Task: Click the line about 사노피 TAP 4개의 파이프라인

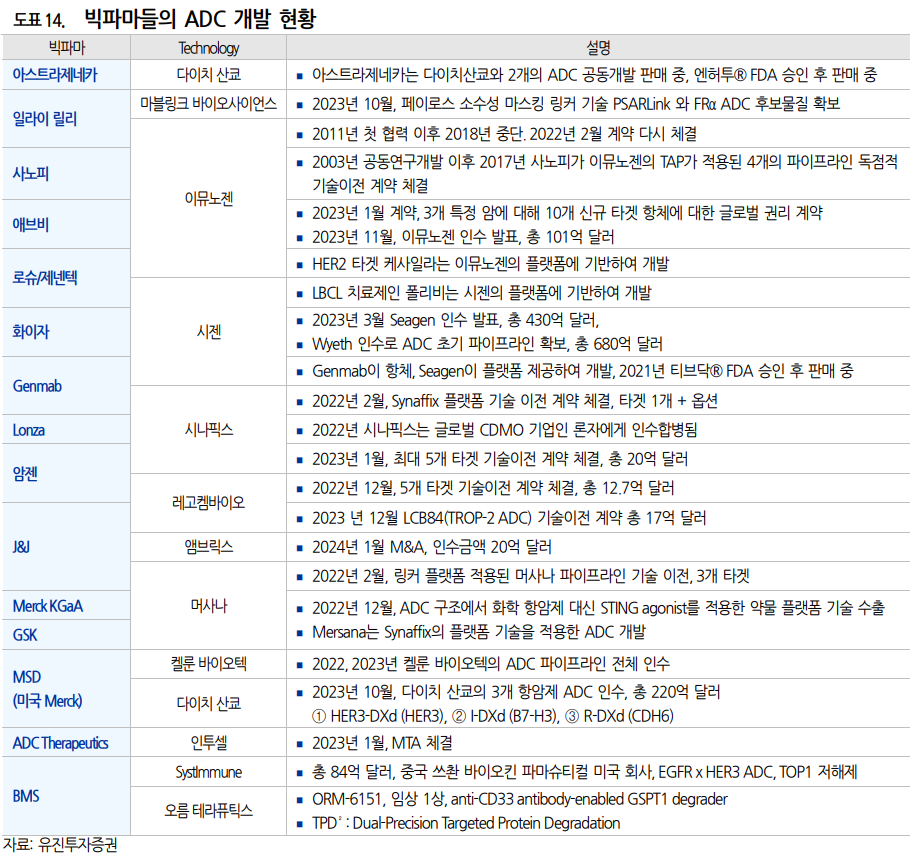Action: point(605,173)
